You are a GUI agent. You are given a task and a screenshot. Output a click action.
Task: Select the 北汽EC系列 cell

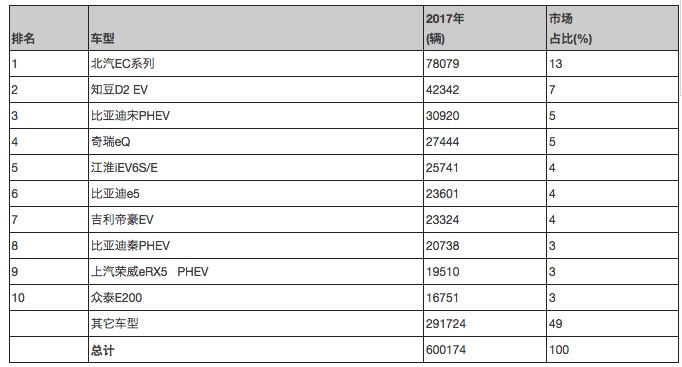[x=256, y=64]
